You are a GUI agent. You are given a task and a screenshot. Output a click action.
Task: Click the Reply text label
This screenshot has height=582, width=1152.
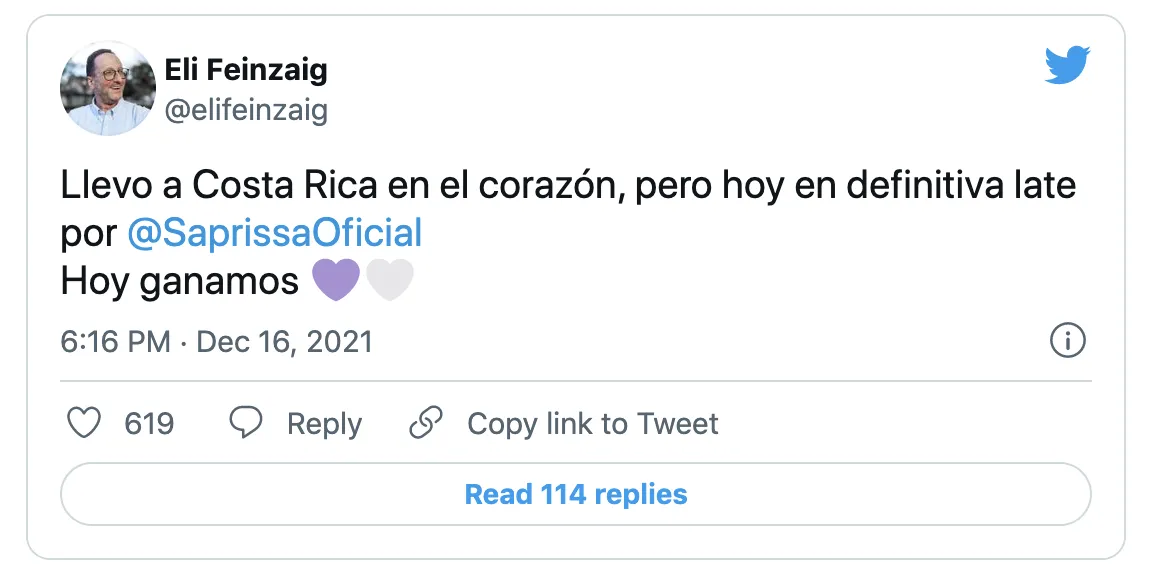(x=324, y=424)
